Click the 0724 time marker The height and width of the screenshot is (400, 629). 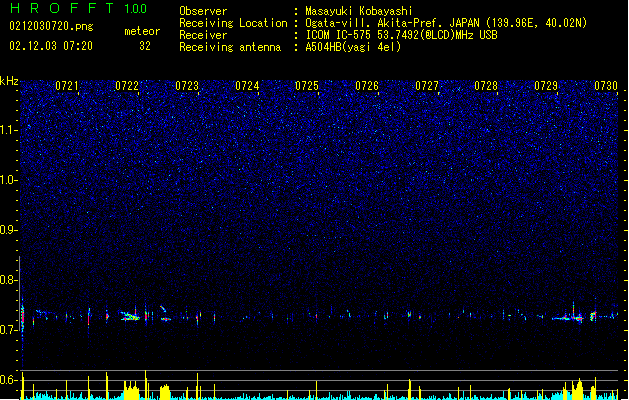click(x=247, y=86)
